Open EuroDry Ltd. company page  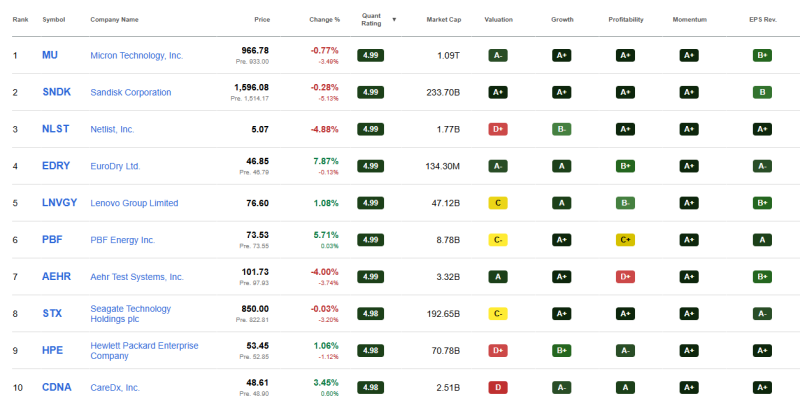115,166
